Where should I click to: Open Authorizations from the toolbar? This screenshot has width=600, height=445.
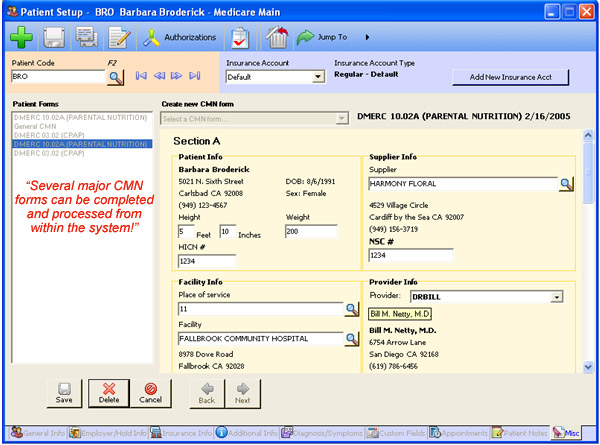pyautogui.click(x=180, y=38)
